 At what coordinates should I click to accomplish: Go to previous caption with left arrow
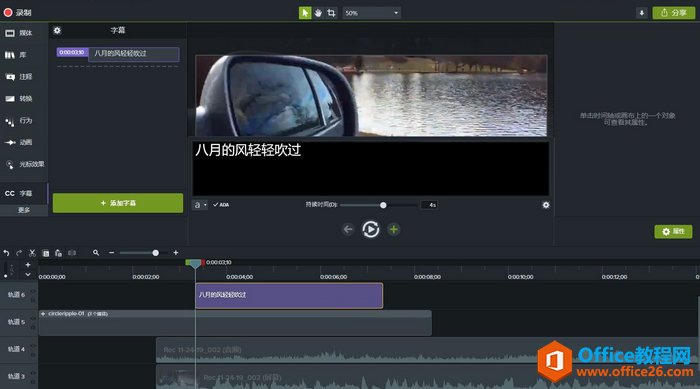348,230
